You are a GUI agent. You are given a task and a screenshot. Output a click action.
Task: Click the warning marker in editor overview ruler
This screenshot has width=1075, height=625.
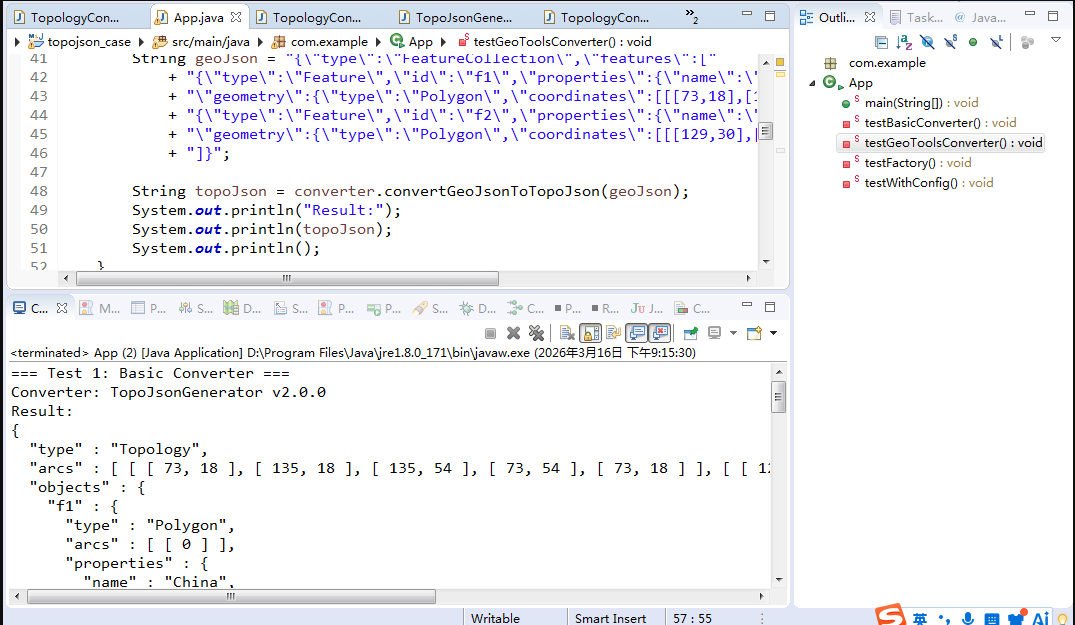[780, 74]
